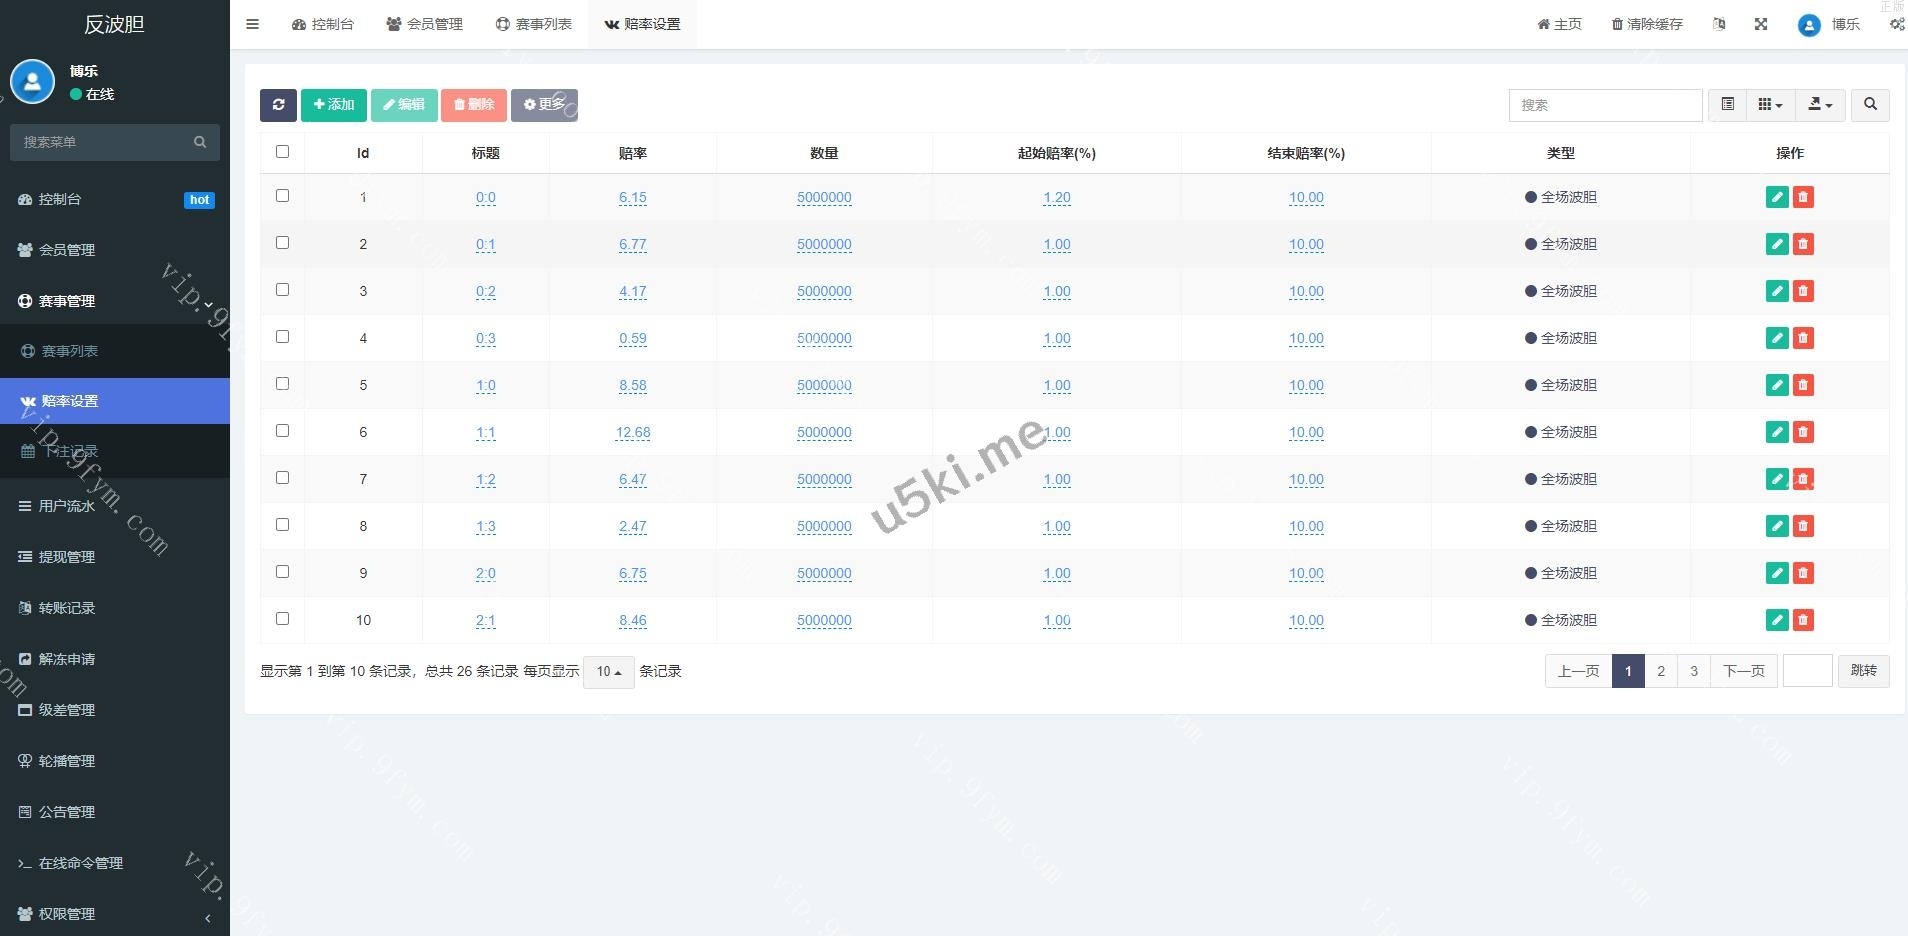Open the export data dropdown
Viewport: 1908px width, 936px height.
point(1820,105)
